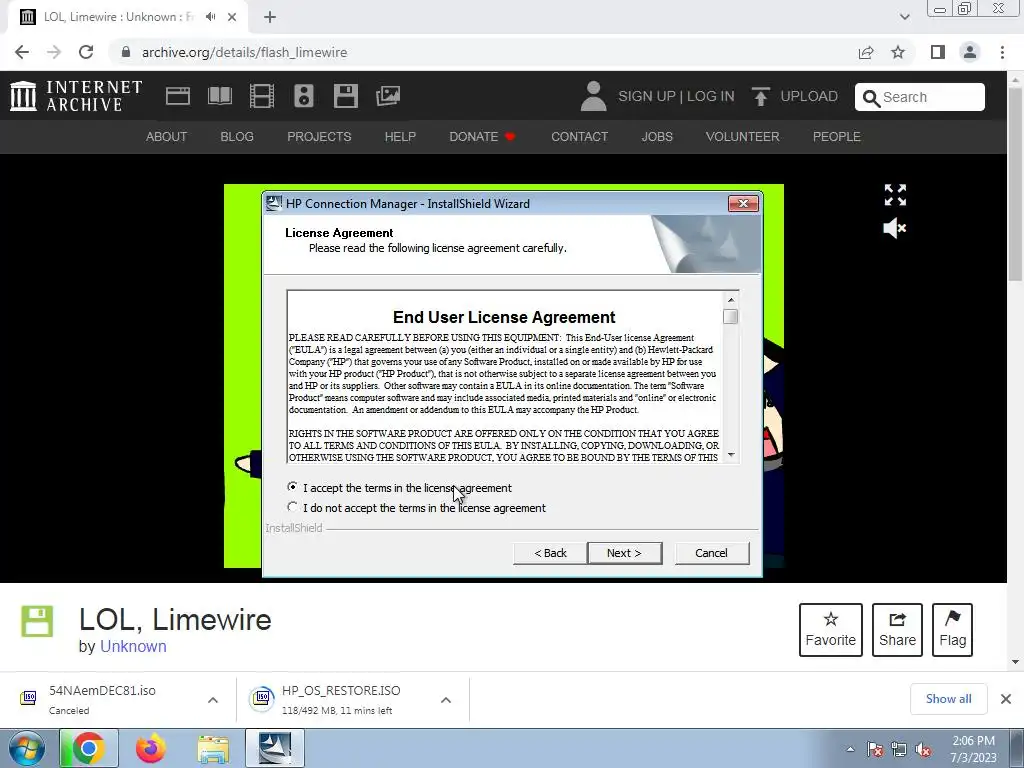Click the address bar URL
The image size is (1024, 768).
[x=244, y=52]
